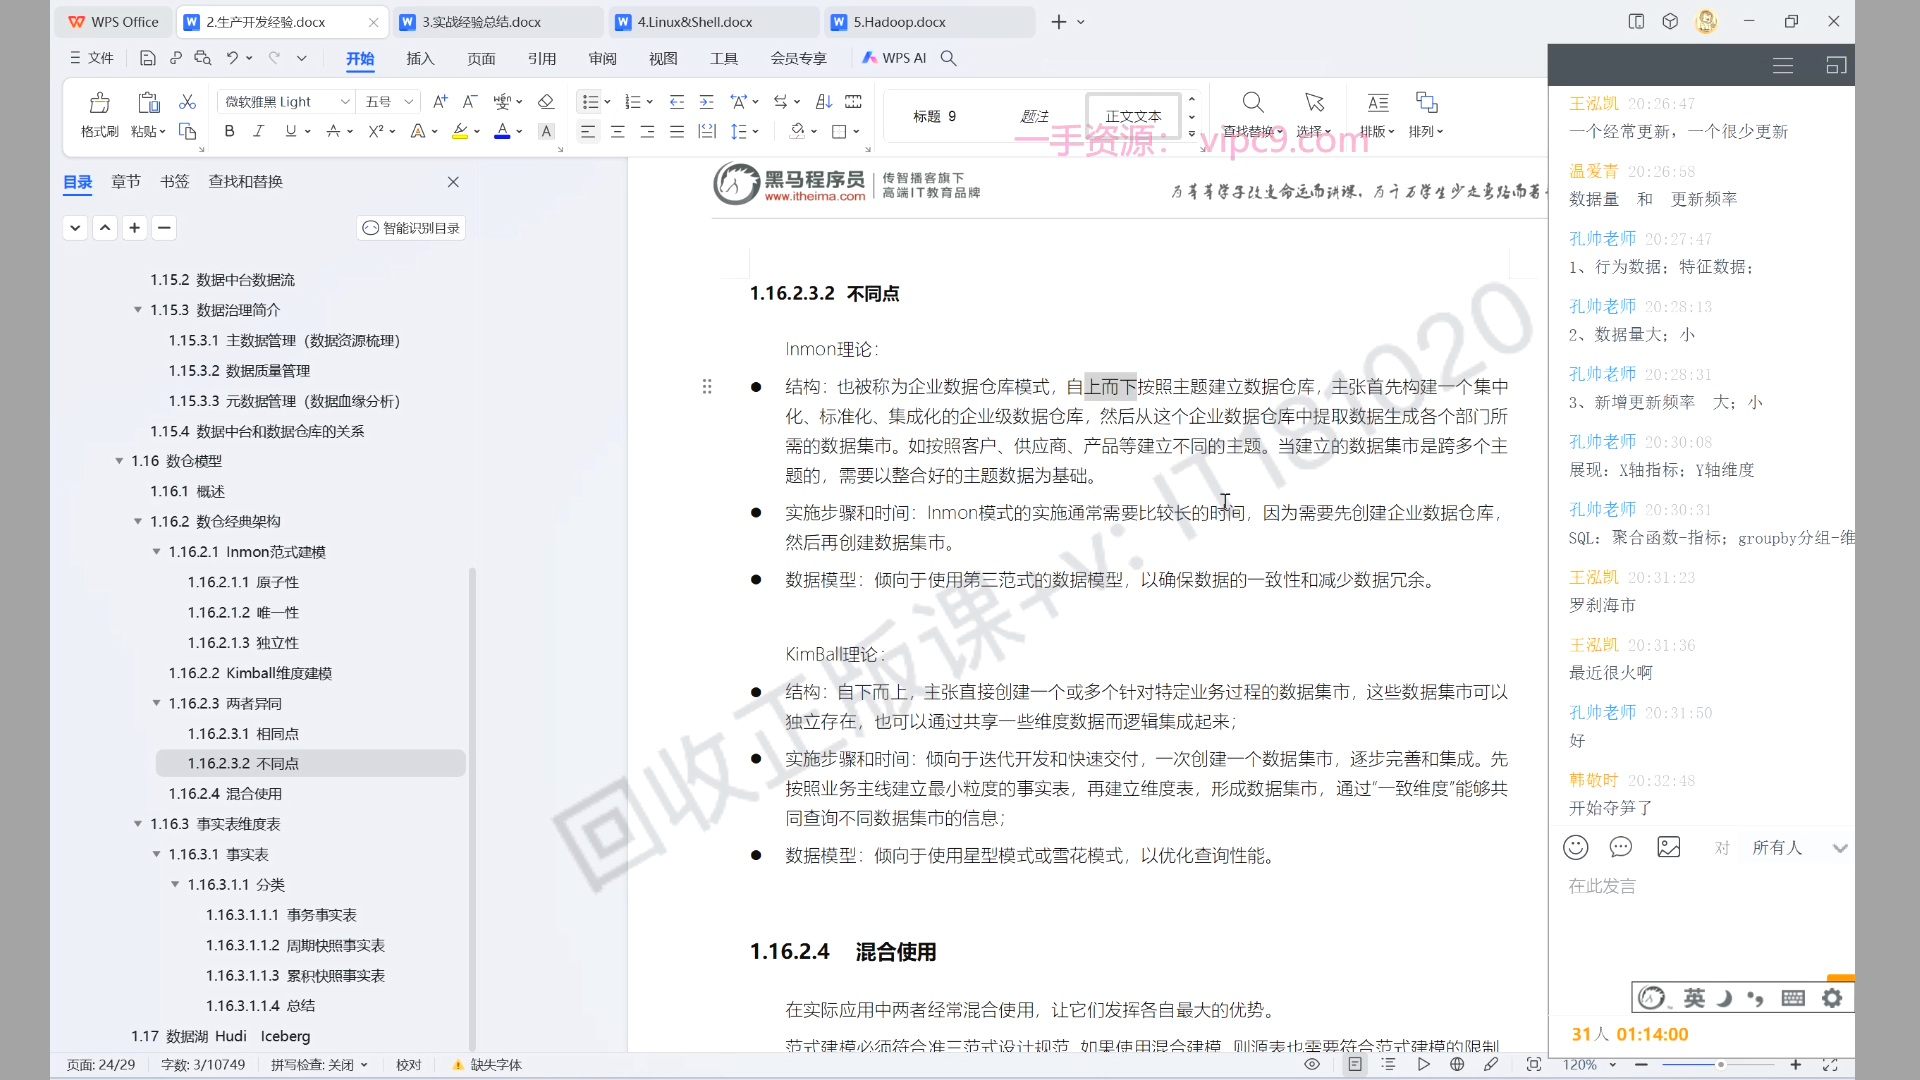The image size is (1920, 1080).
Task: Open the font name dropdown
Action: [x=345, y=102]
